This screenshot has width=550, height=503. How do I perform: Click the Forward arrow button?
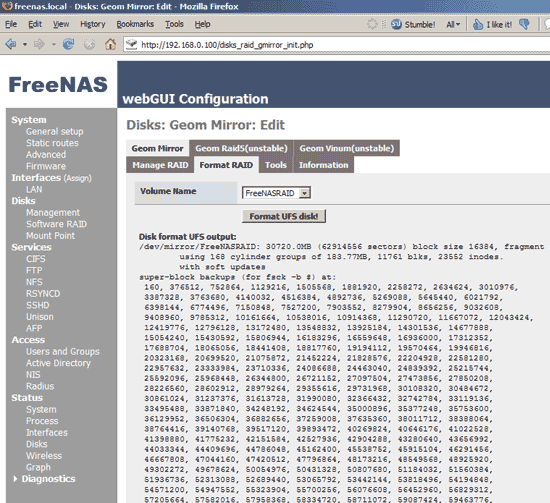39,44
